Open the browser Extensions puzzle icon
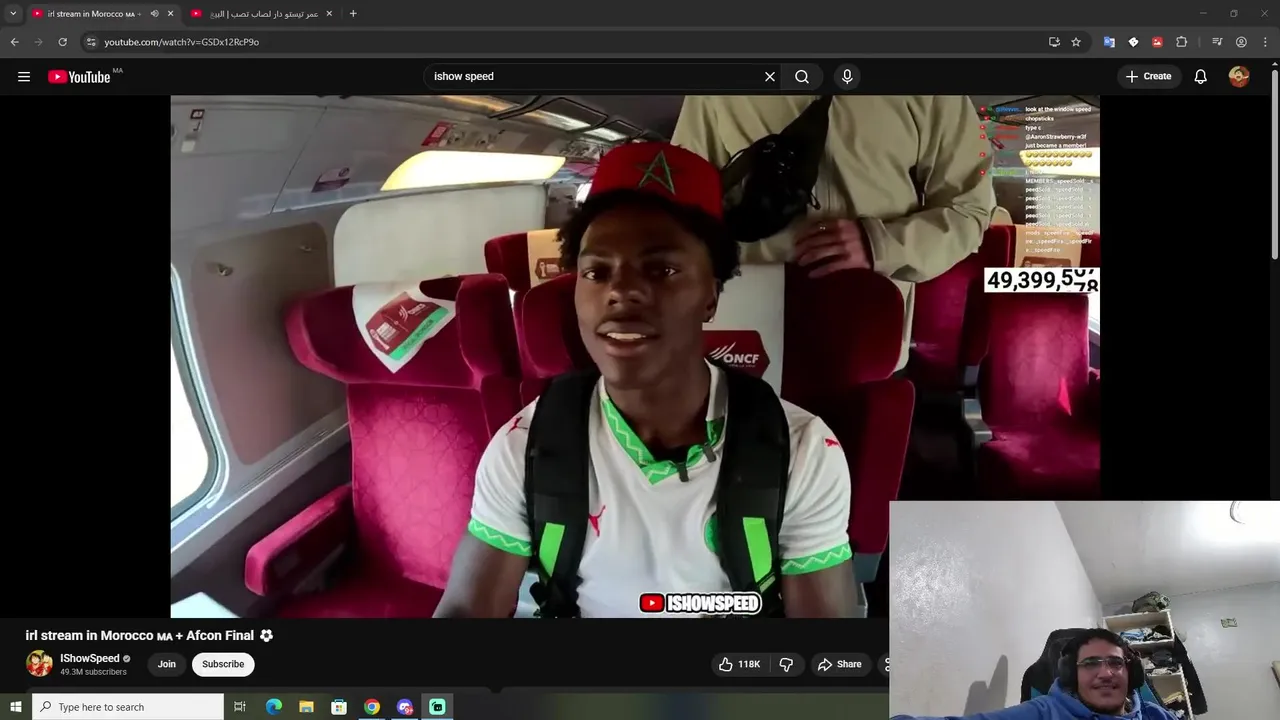Image resolution: width=1280 pixels, height=720 pixels. pos(1182,42)
